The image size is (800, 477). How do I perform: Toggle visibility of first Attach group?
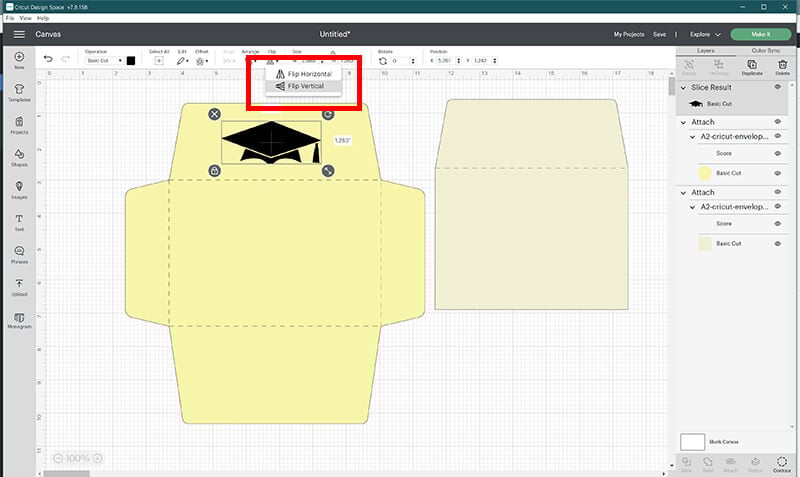coord(777,121)
